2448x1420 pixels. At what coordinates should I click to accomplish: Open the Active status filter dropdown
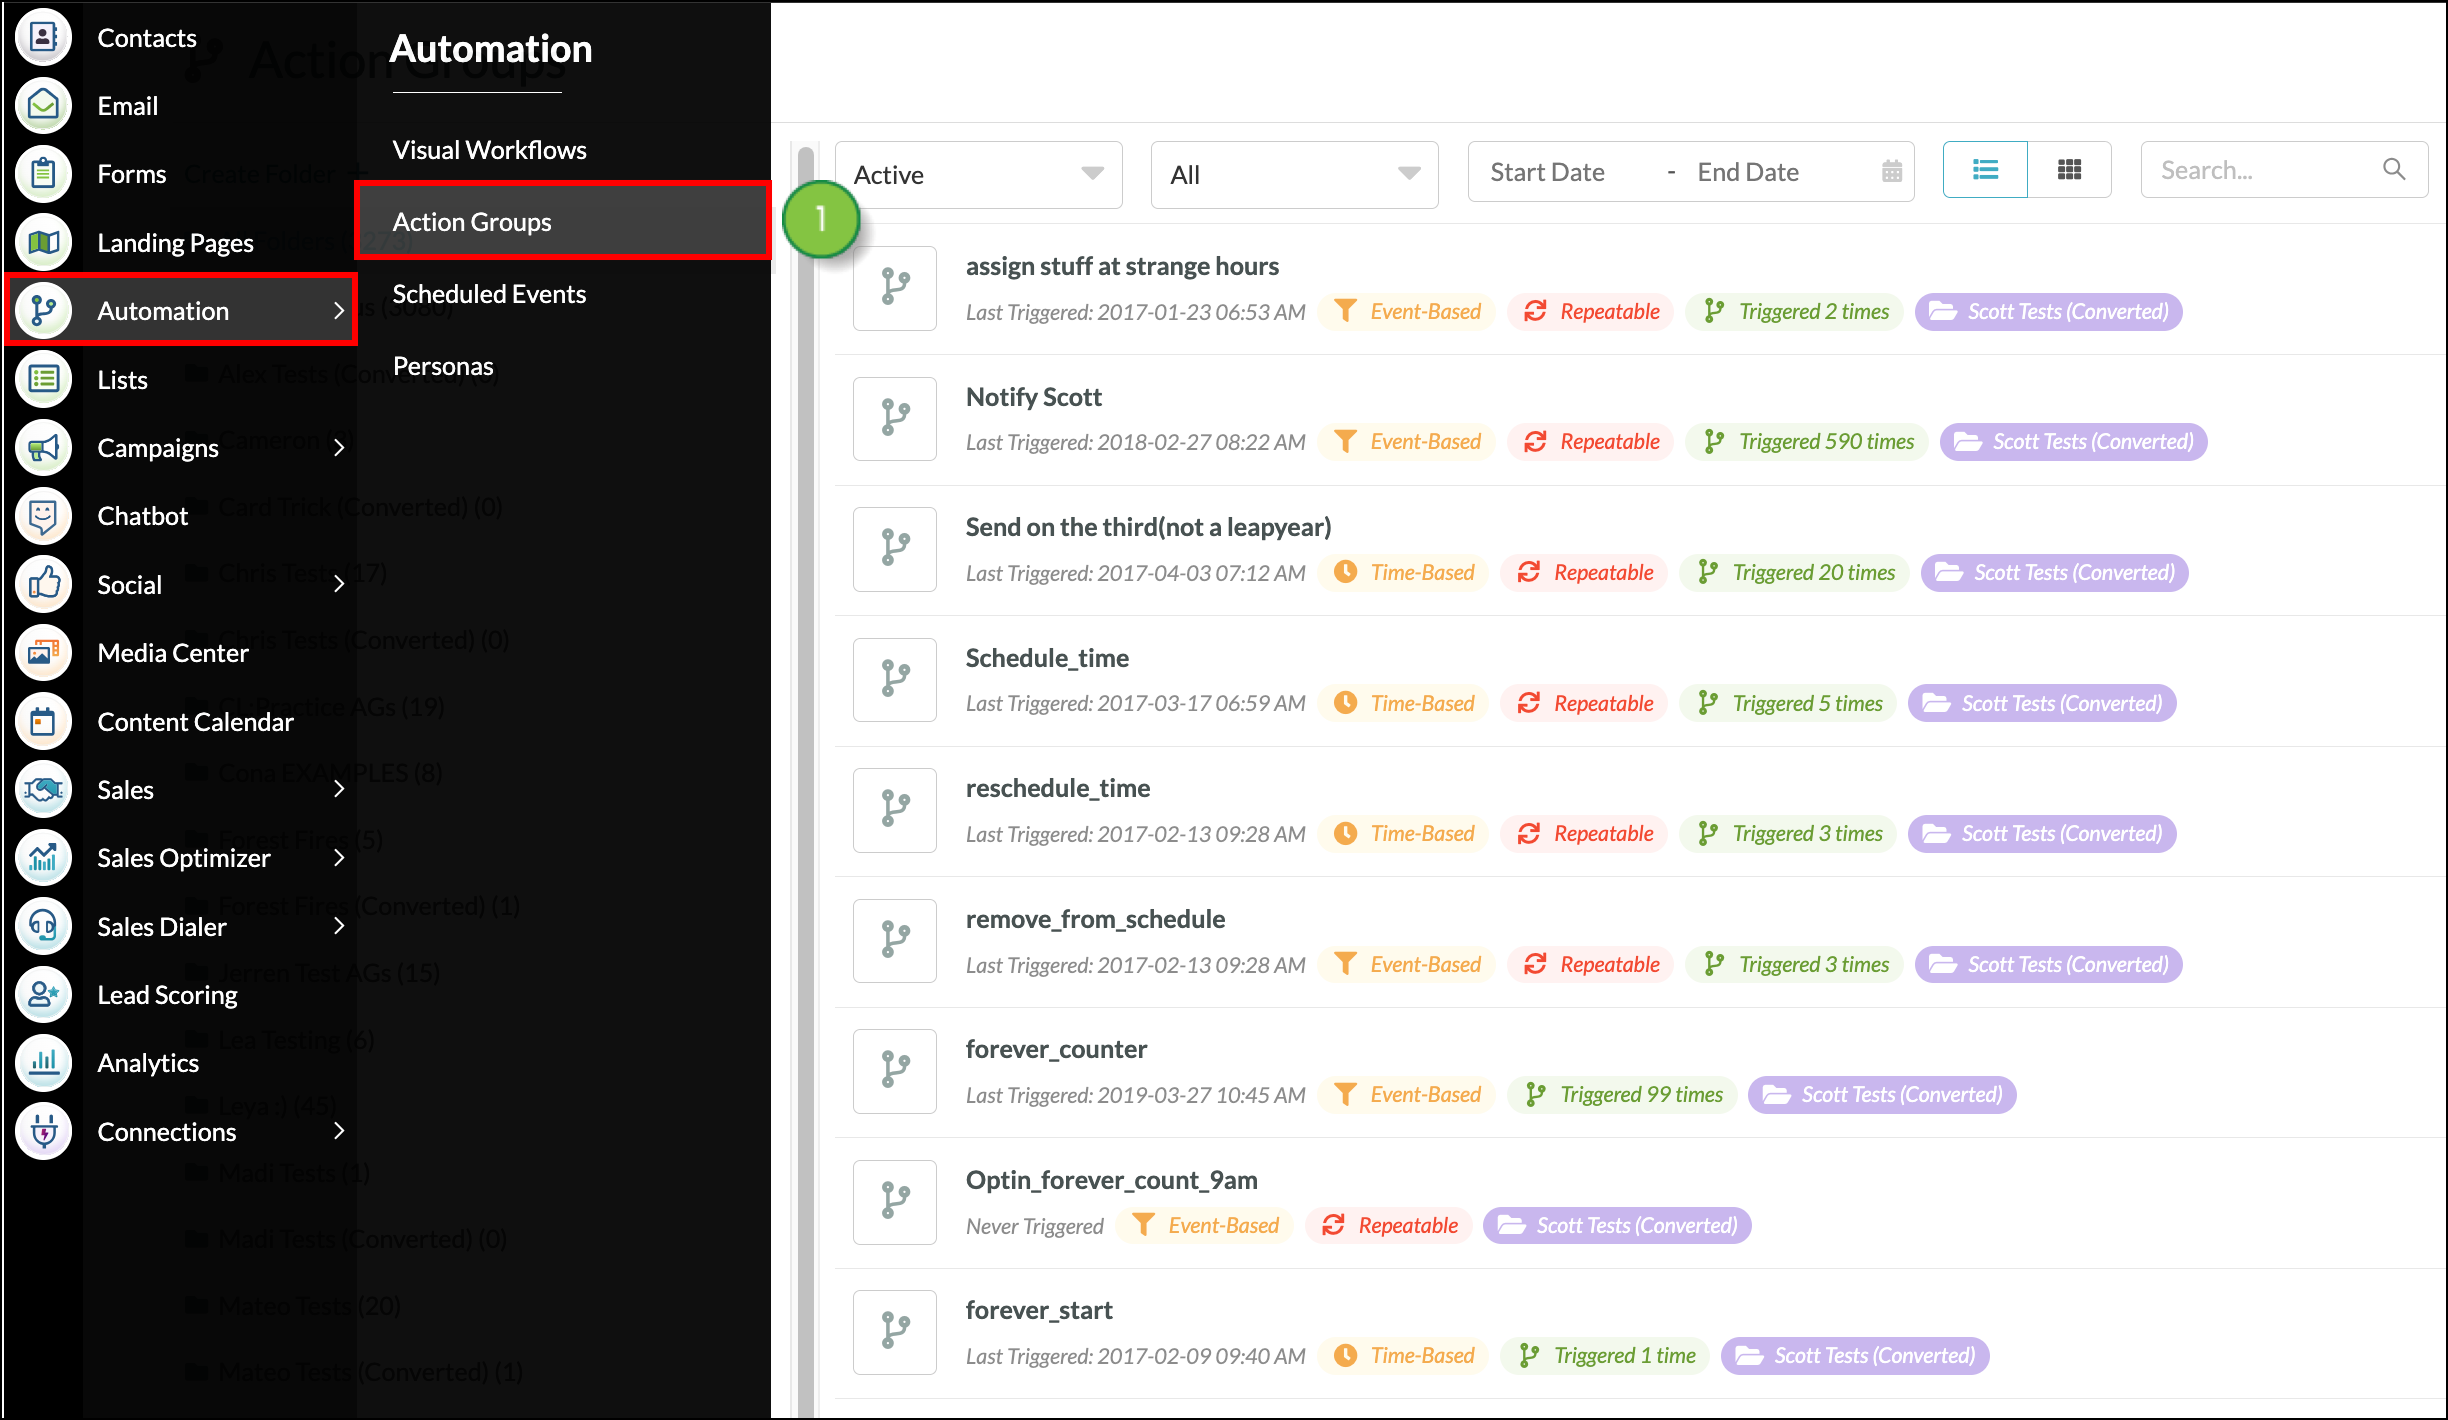pos(978,174)
